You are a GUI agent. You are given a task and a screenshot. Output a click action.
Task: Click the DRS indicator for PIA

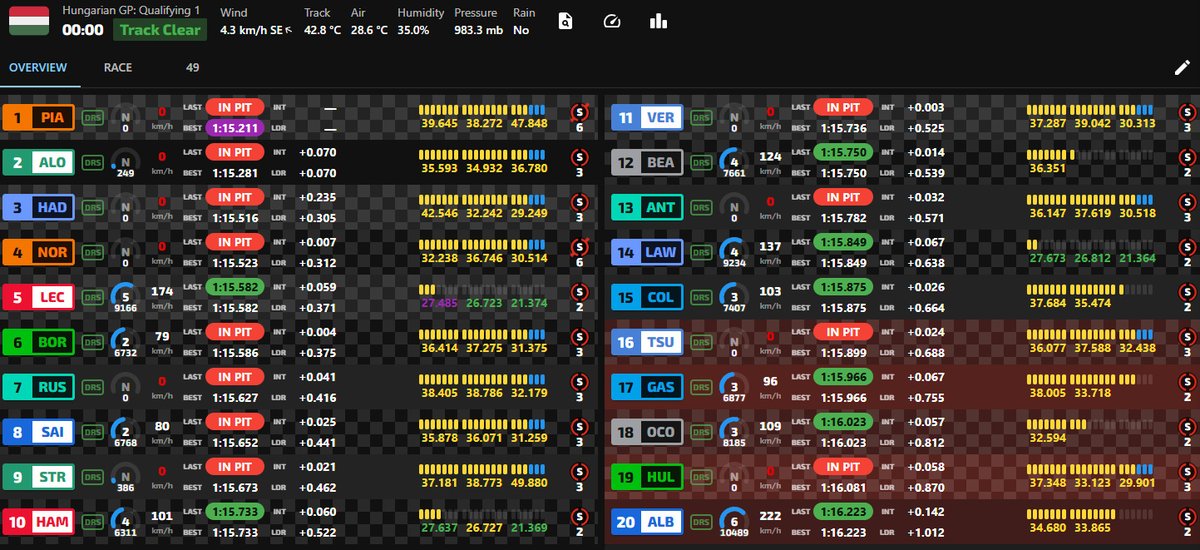(x=93, y=118)
